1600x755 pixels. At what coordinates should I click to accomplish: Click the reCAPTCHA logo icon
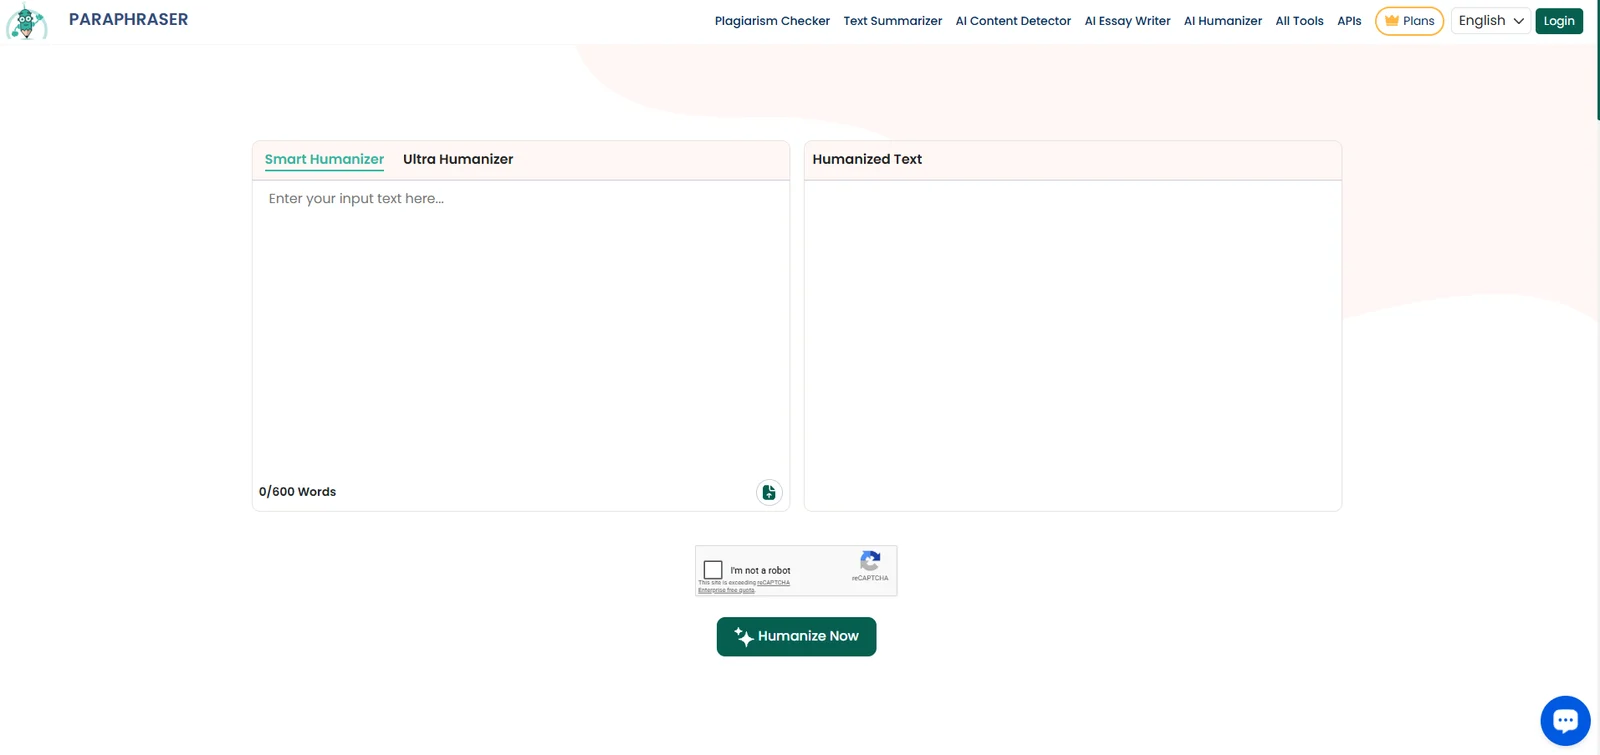[870, 561]
